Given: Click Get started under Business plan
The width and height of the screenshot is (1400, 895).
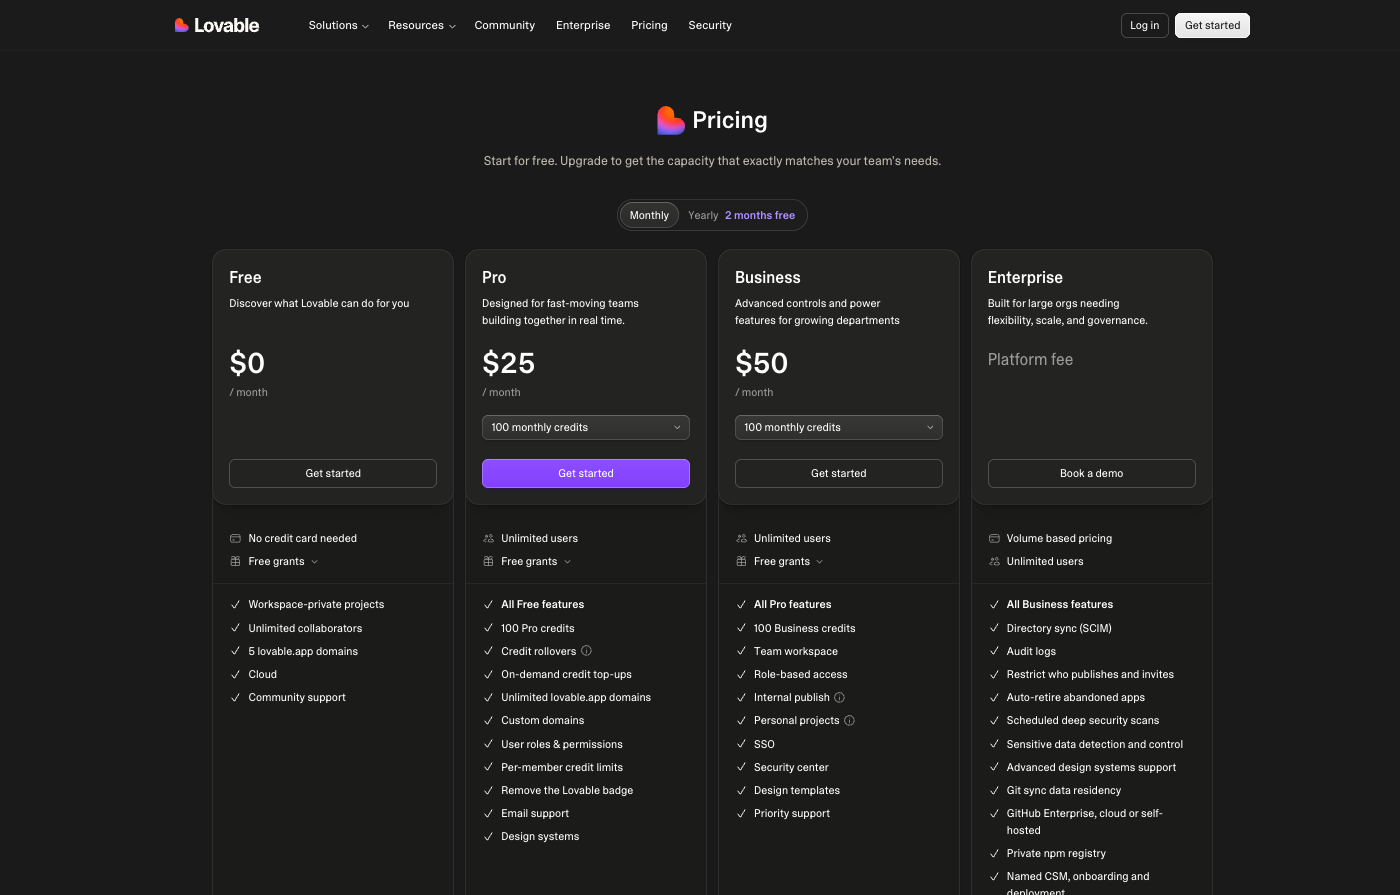Looking at the screenshot, I should (x=839, y=473).
